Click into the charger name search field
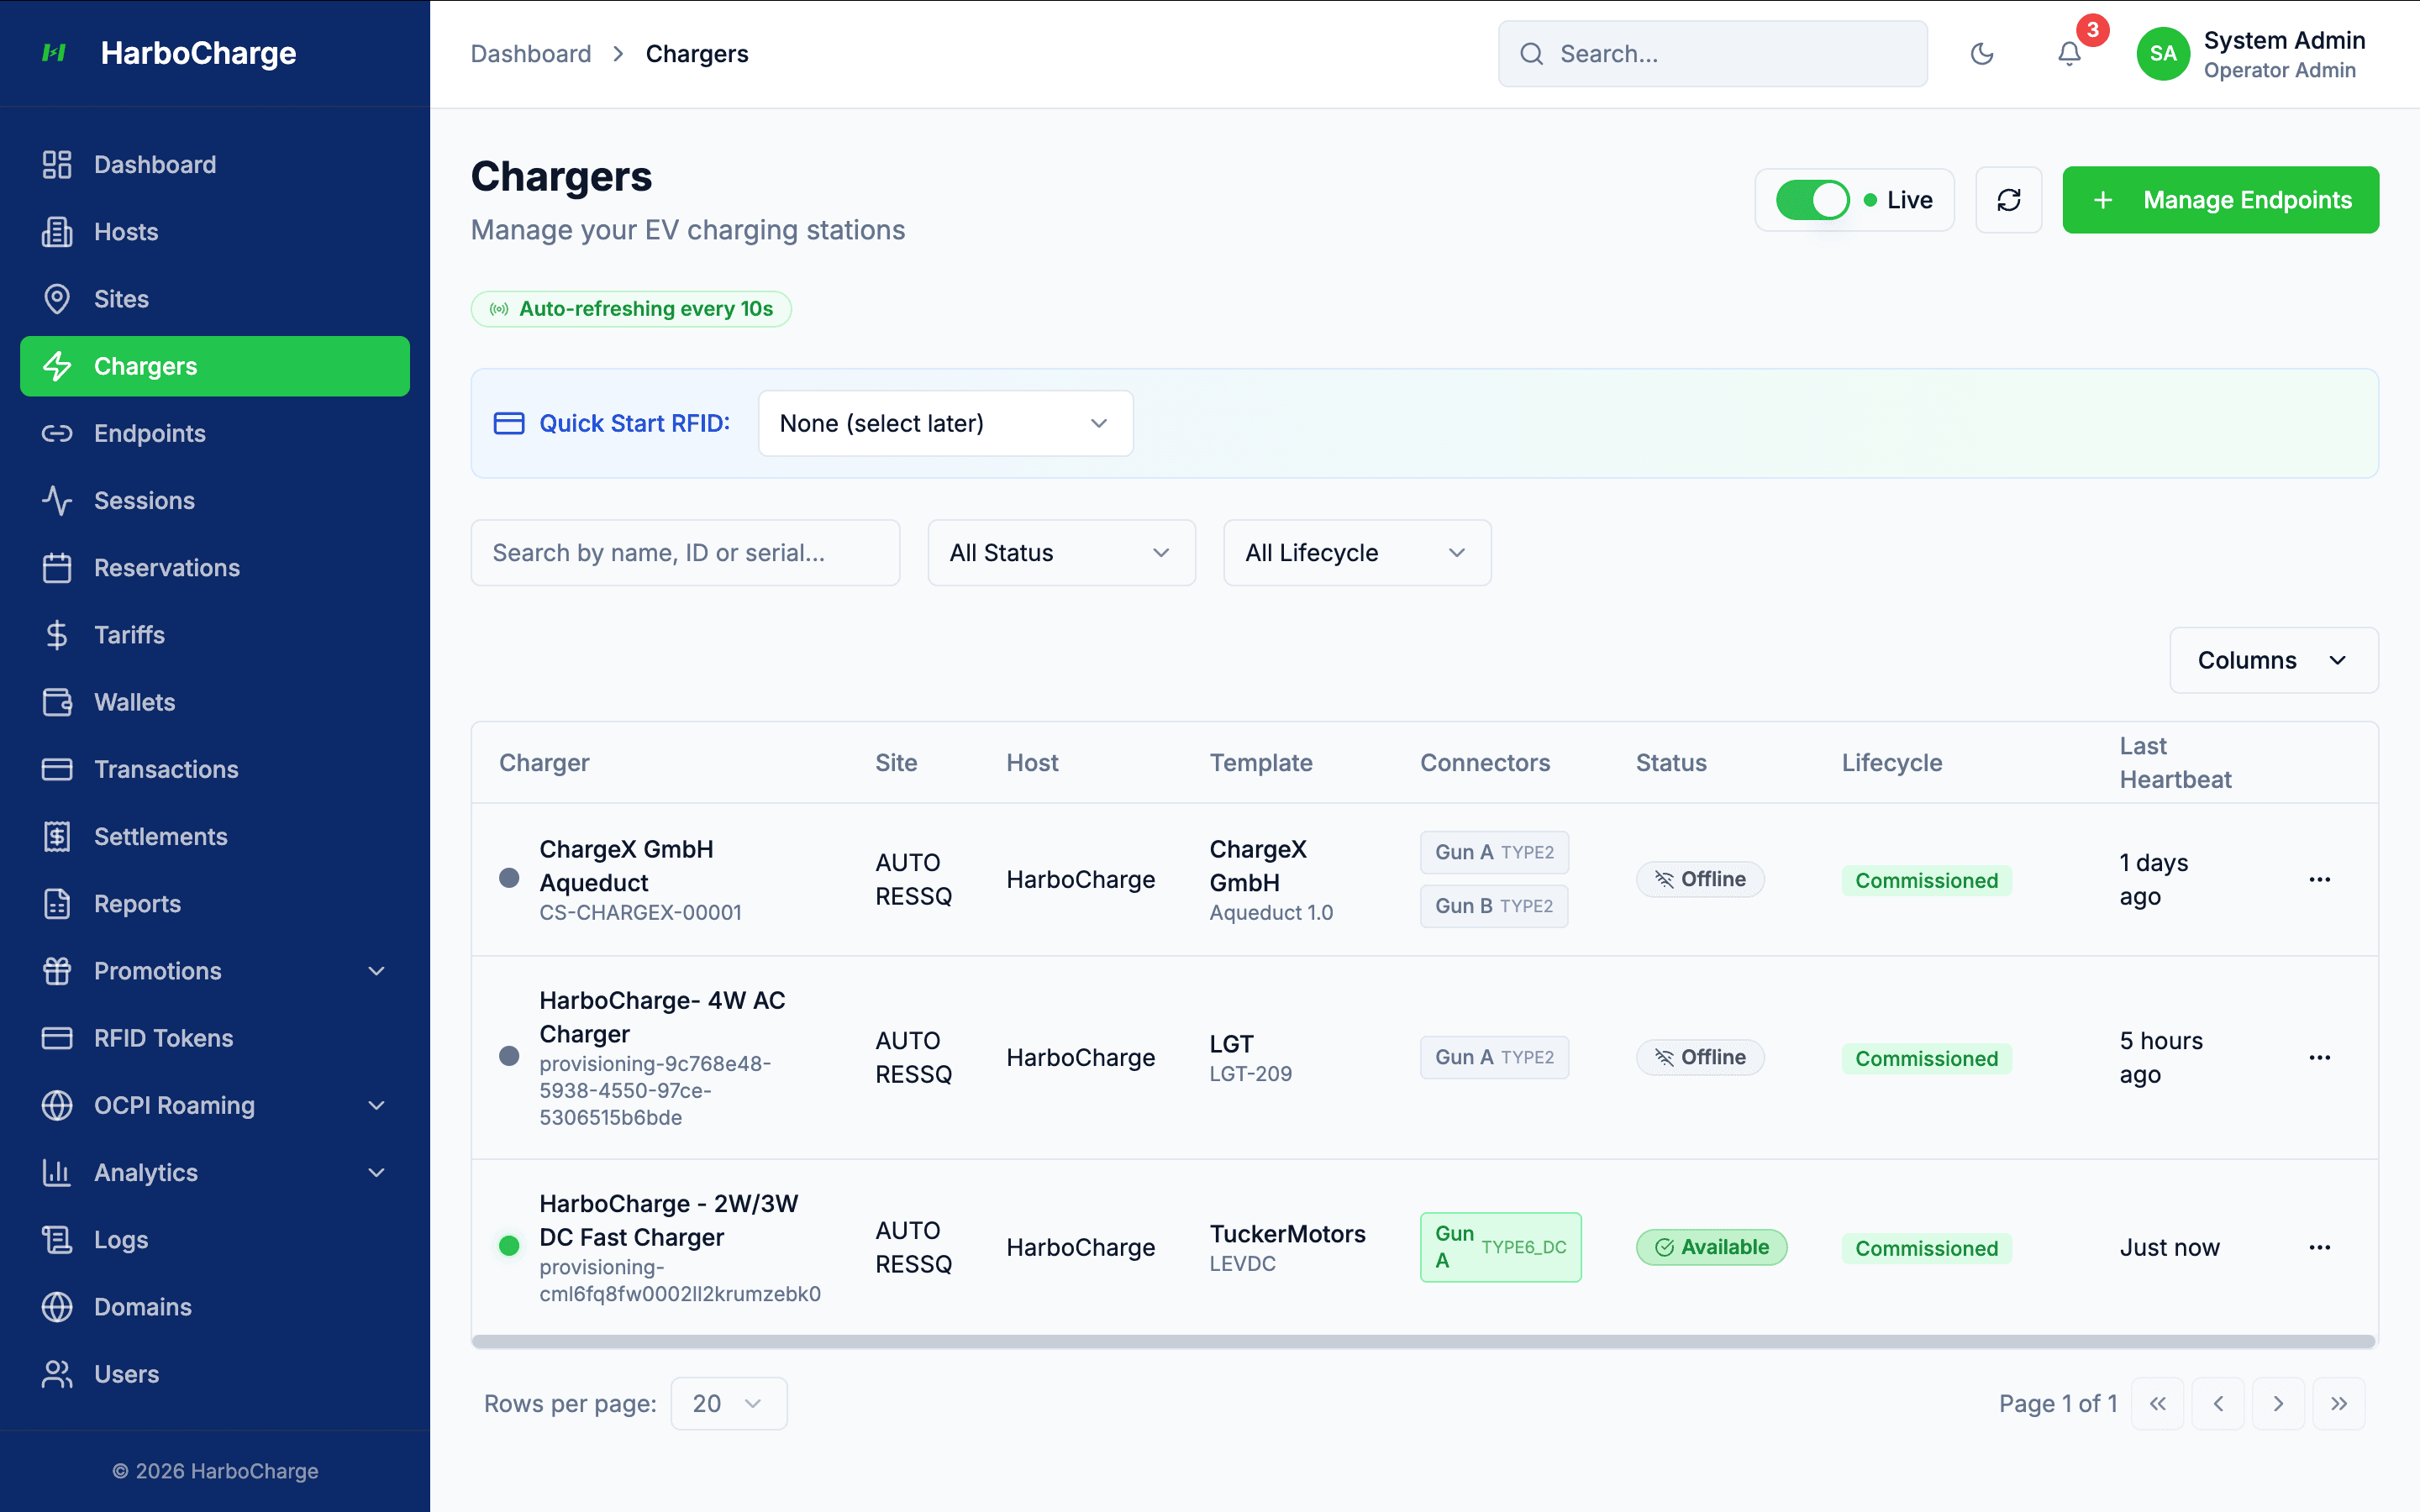Screen dimensions: 2420x1512 [x=685, y=552]
